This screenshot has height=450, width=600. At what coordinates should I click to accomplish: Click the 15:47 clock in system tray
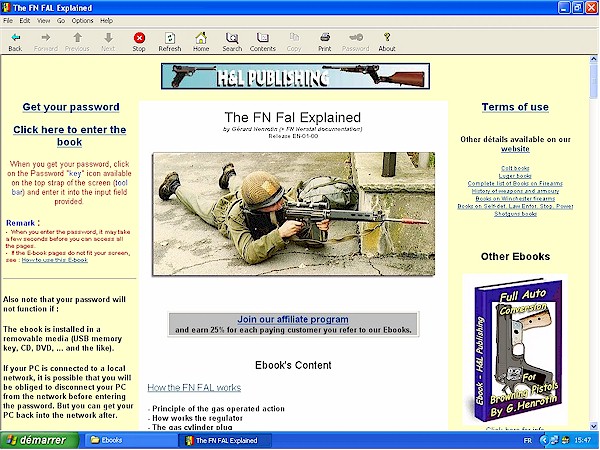[582, 441]
